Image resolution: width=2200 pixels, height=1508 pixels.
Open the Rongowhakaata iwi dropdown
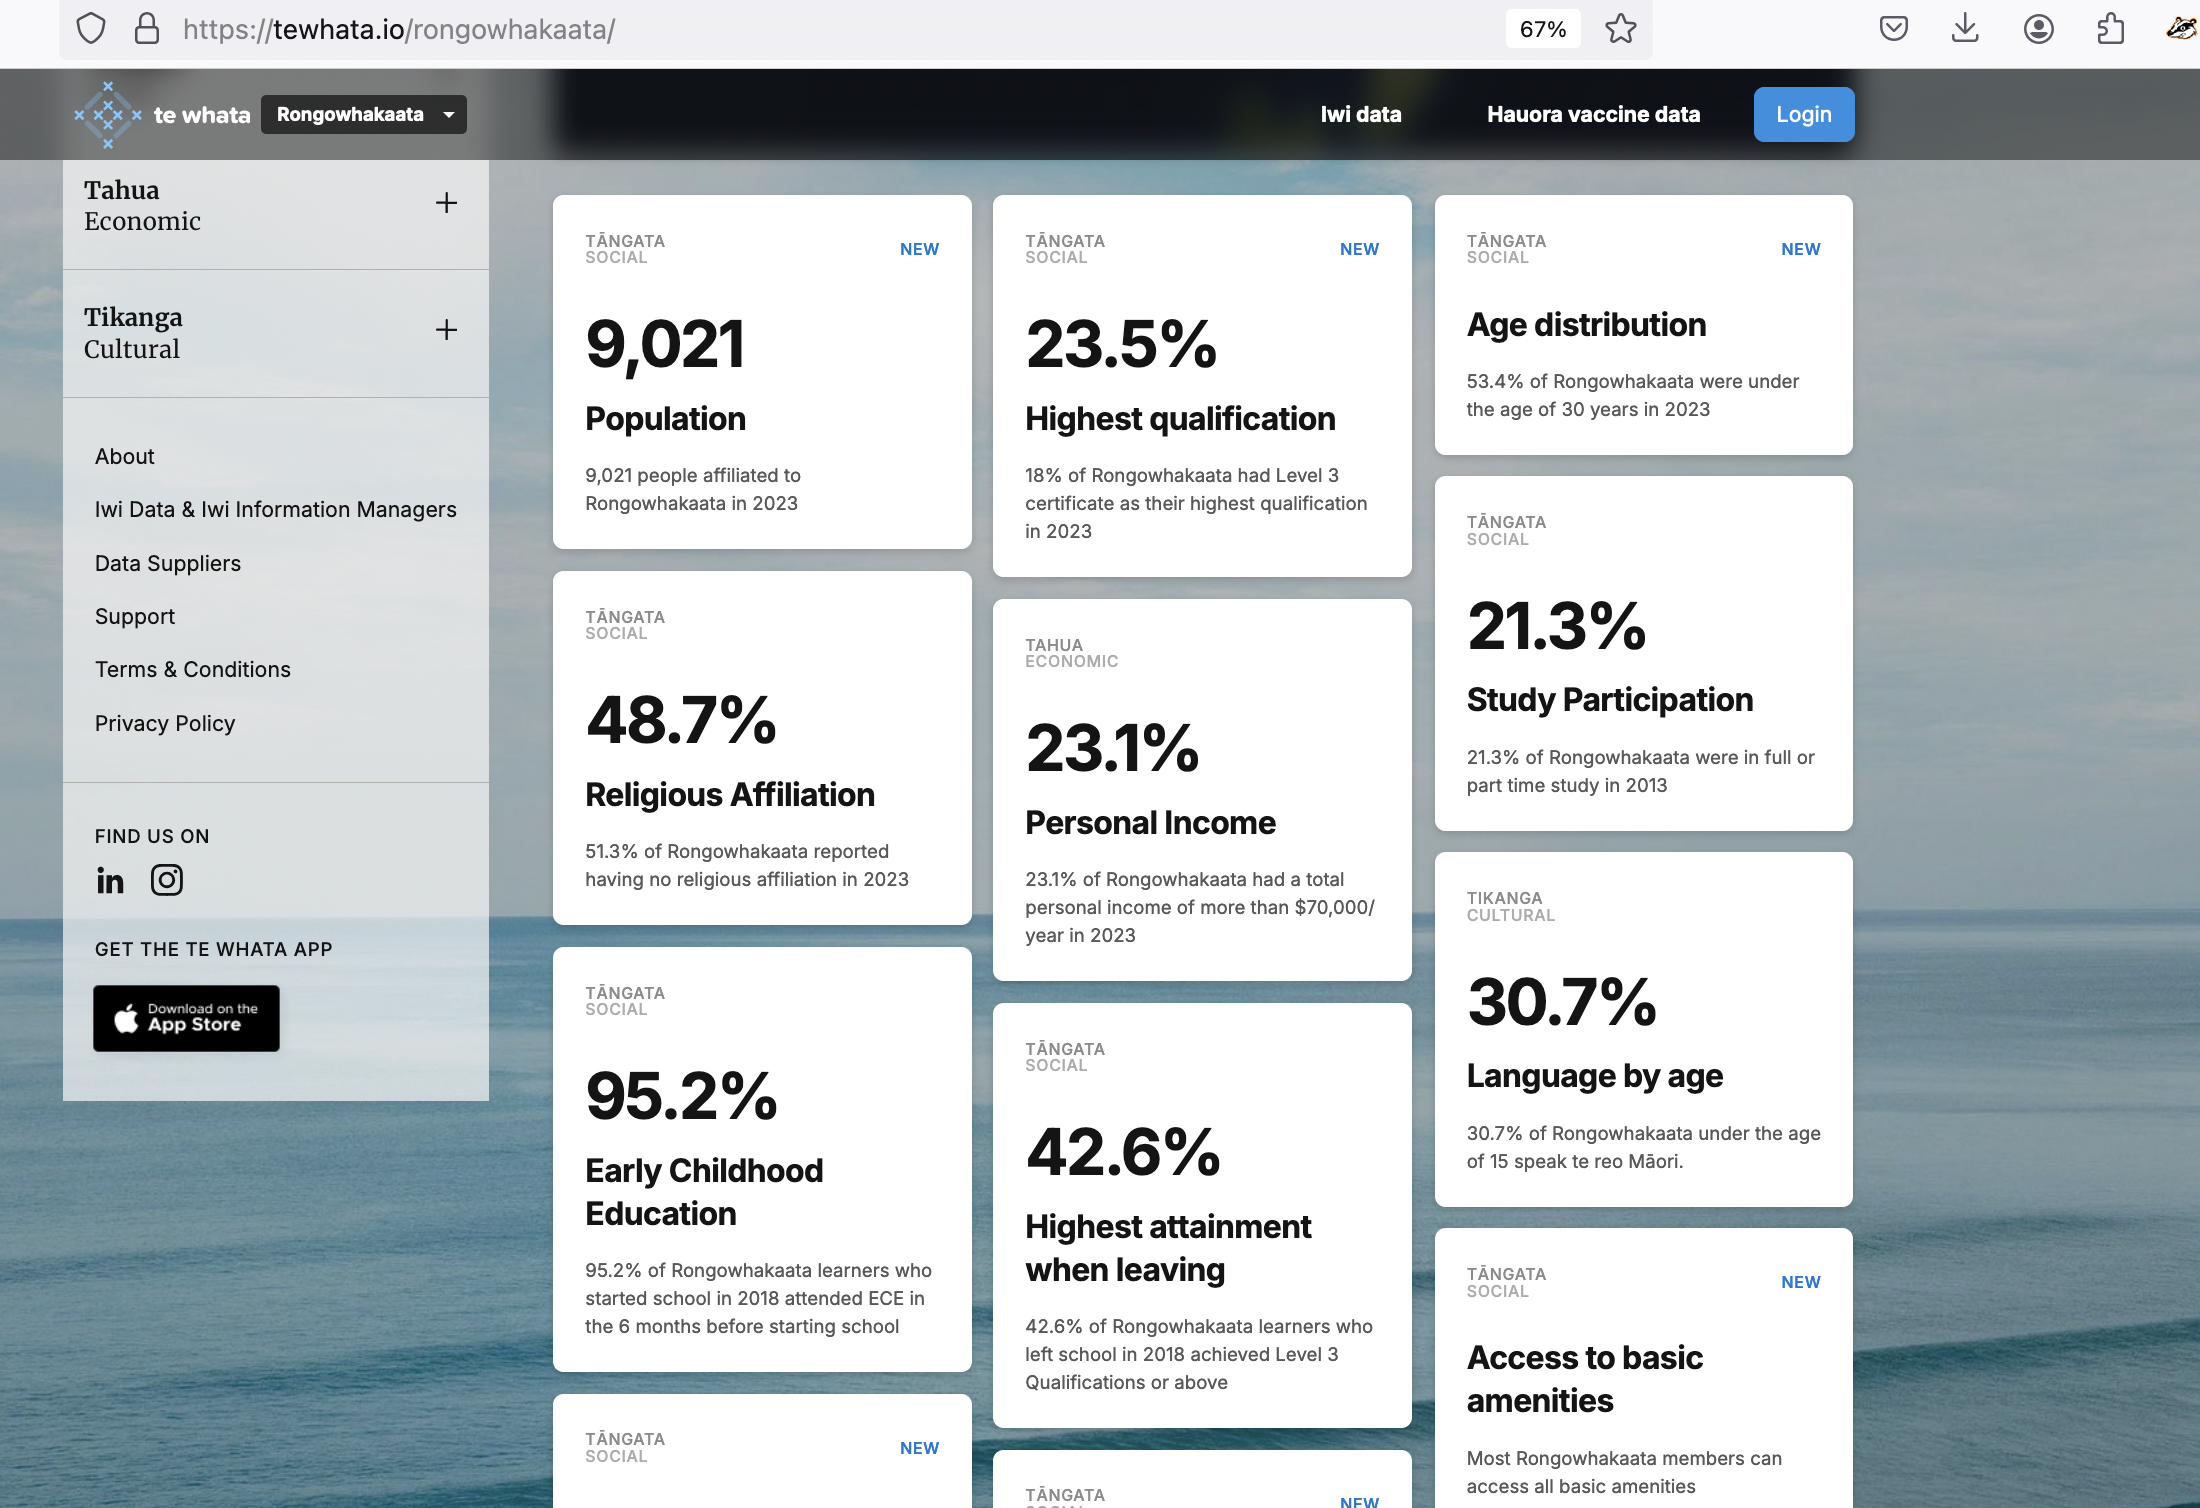coord(364,115)
